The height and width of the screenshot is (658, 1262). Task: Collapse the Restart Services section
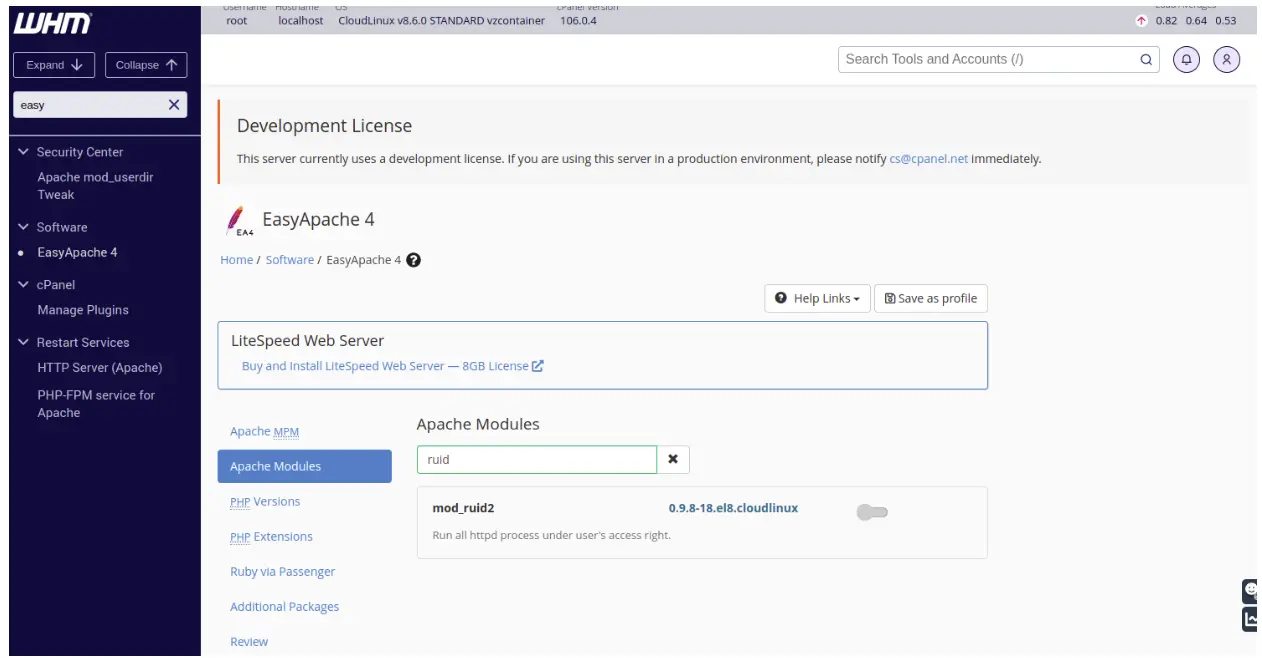tap(24, 342)
